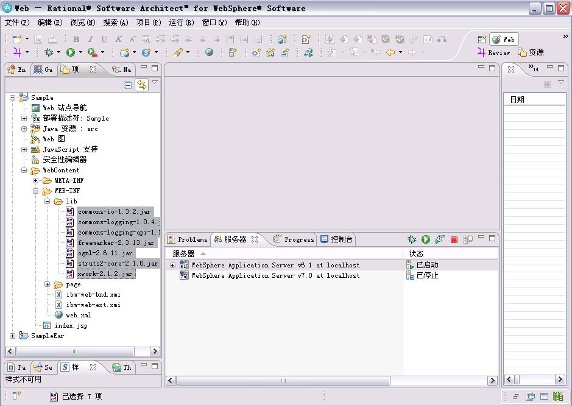Click left arrow of Servers view scrollbar
The height and width of the screenshot is (406, 572).
[x=170, y=381]
